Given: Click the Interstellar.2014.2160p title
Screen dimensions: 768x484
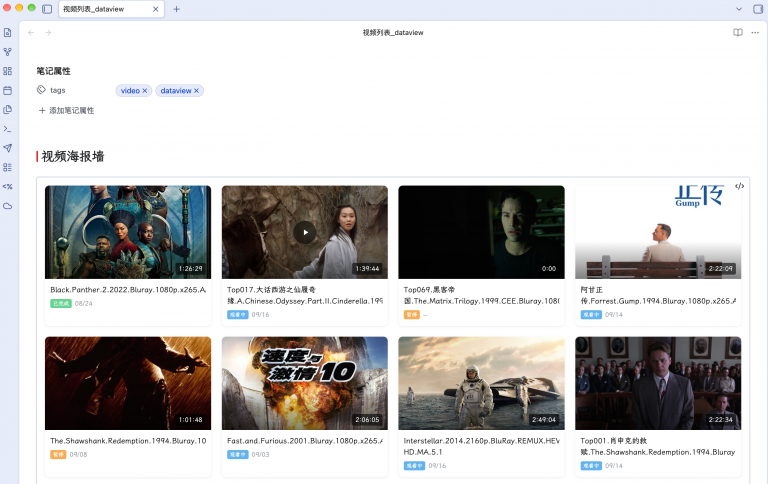Looking at the screenshot, I should tap(481, 446).
